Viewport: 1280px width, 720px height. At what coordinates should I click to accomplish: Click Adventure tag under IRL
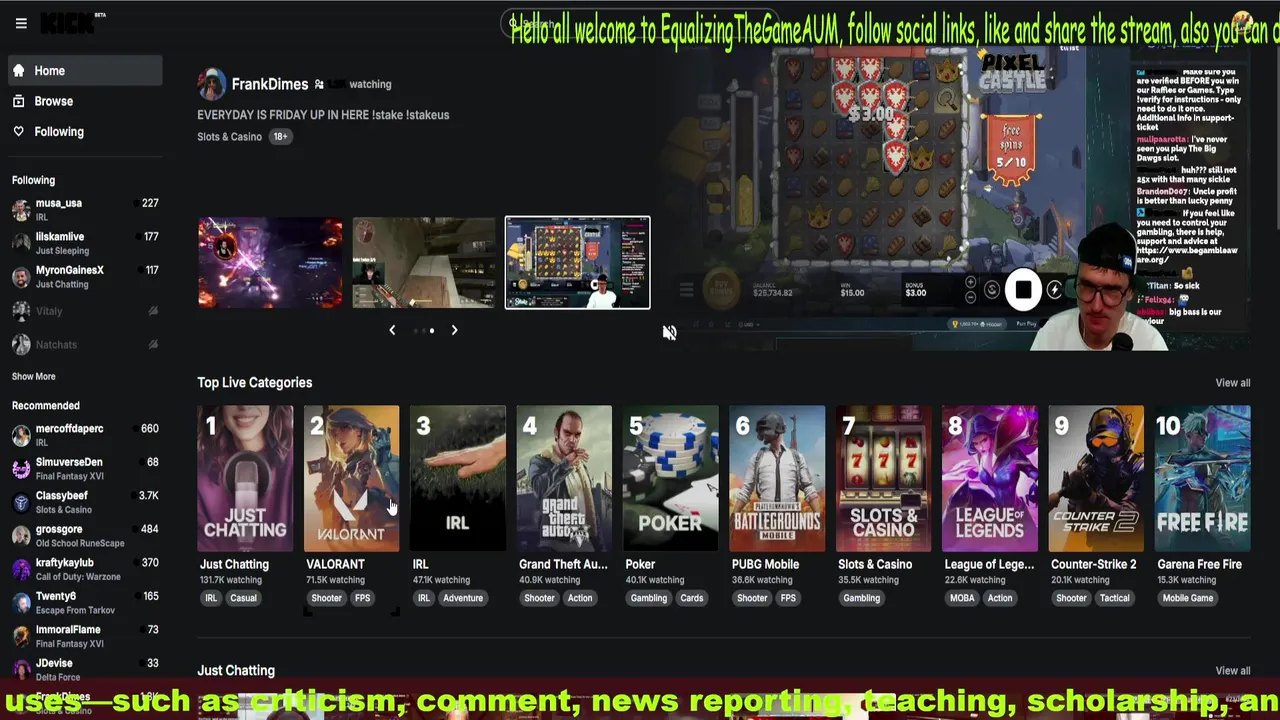(463, 598)
